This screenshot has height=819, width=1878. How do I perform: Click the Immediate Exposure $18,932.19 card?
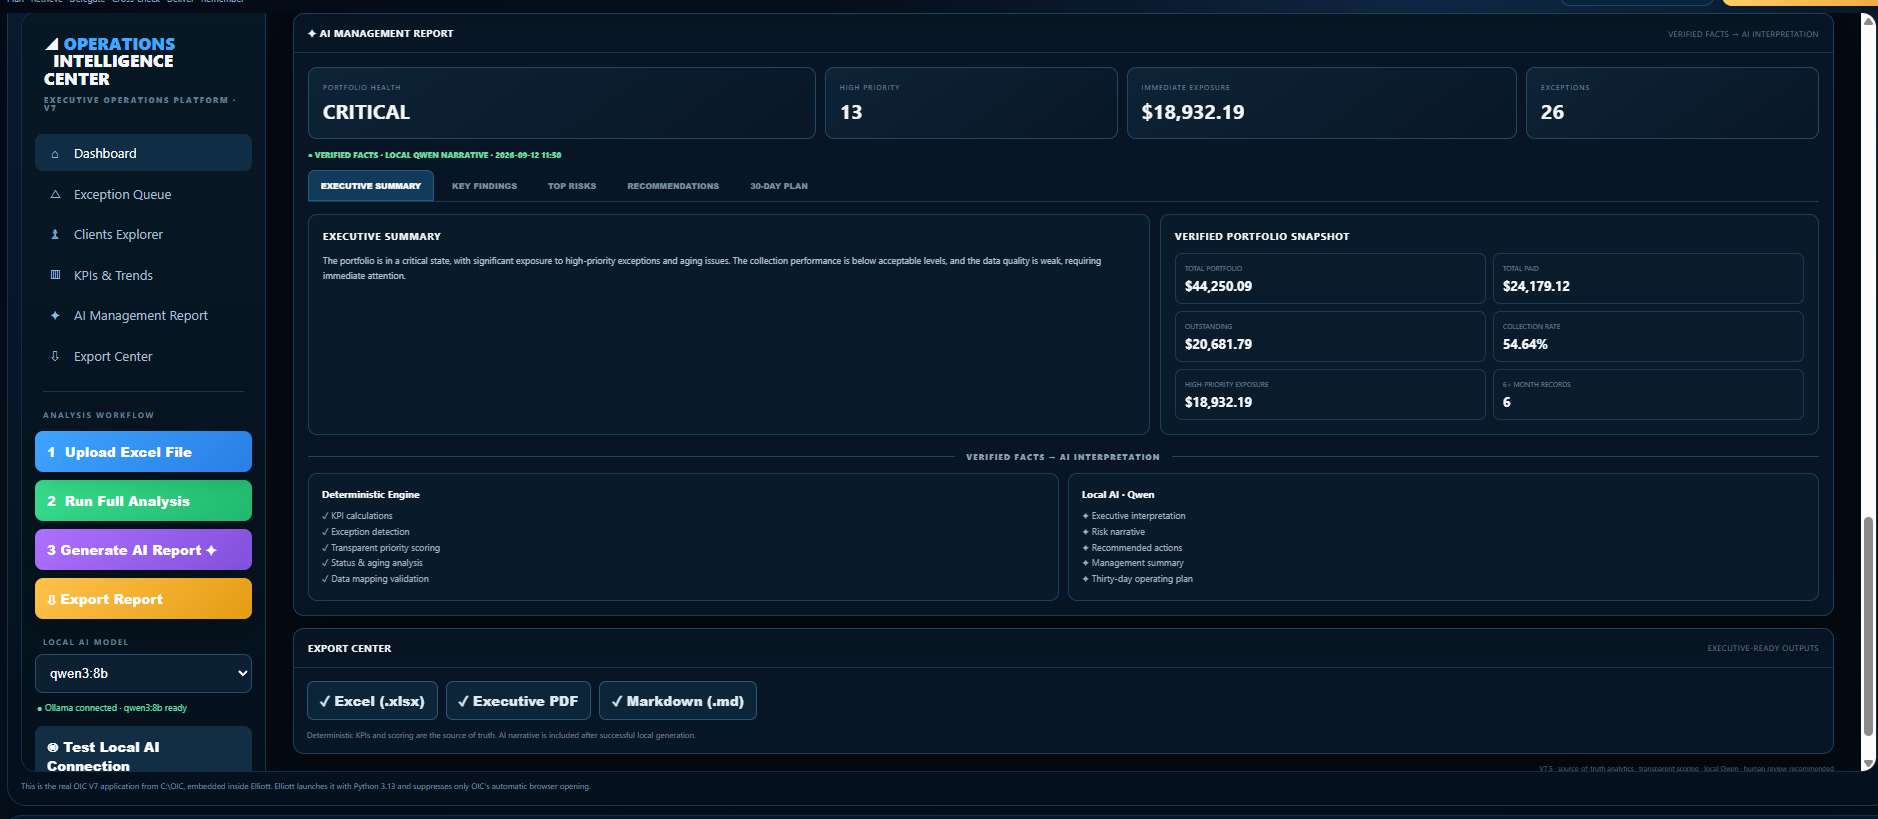pos(1322,103)
